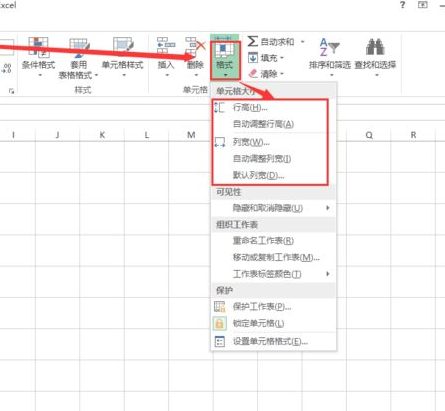The height and width of the screenshot is (411, 445).
Task: Click the Row Height icon in menu
Action: click(219, 107)
